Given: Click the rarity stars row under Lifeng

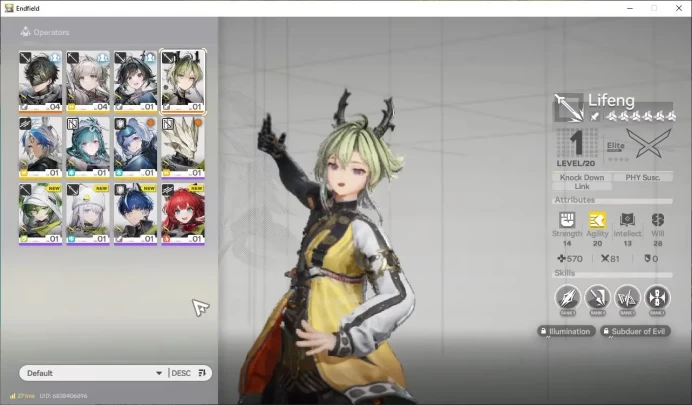Looking at the screenshot, I should (x=641, y=116).
